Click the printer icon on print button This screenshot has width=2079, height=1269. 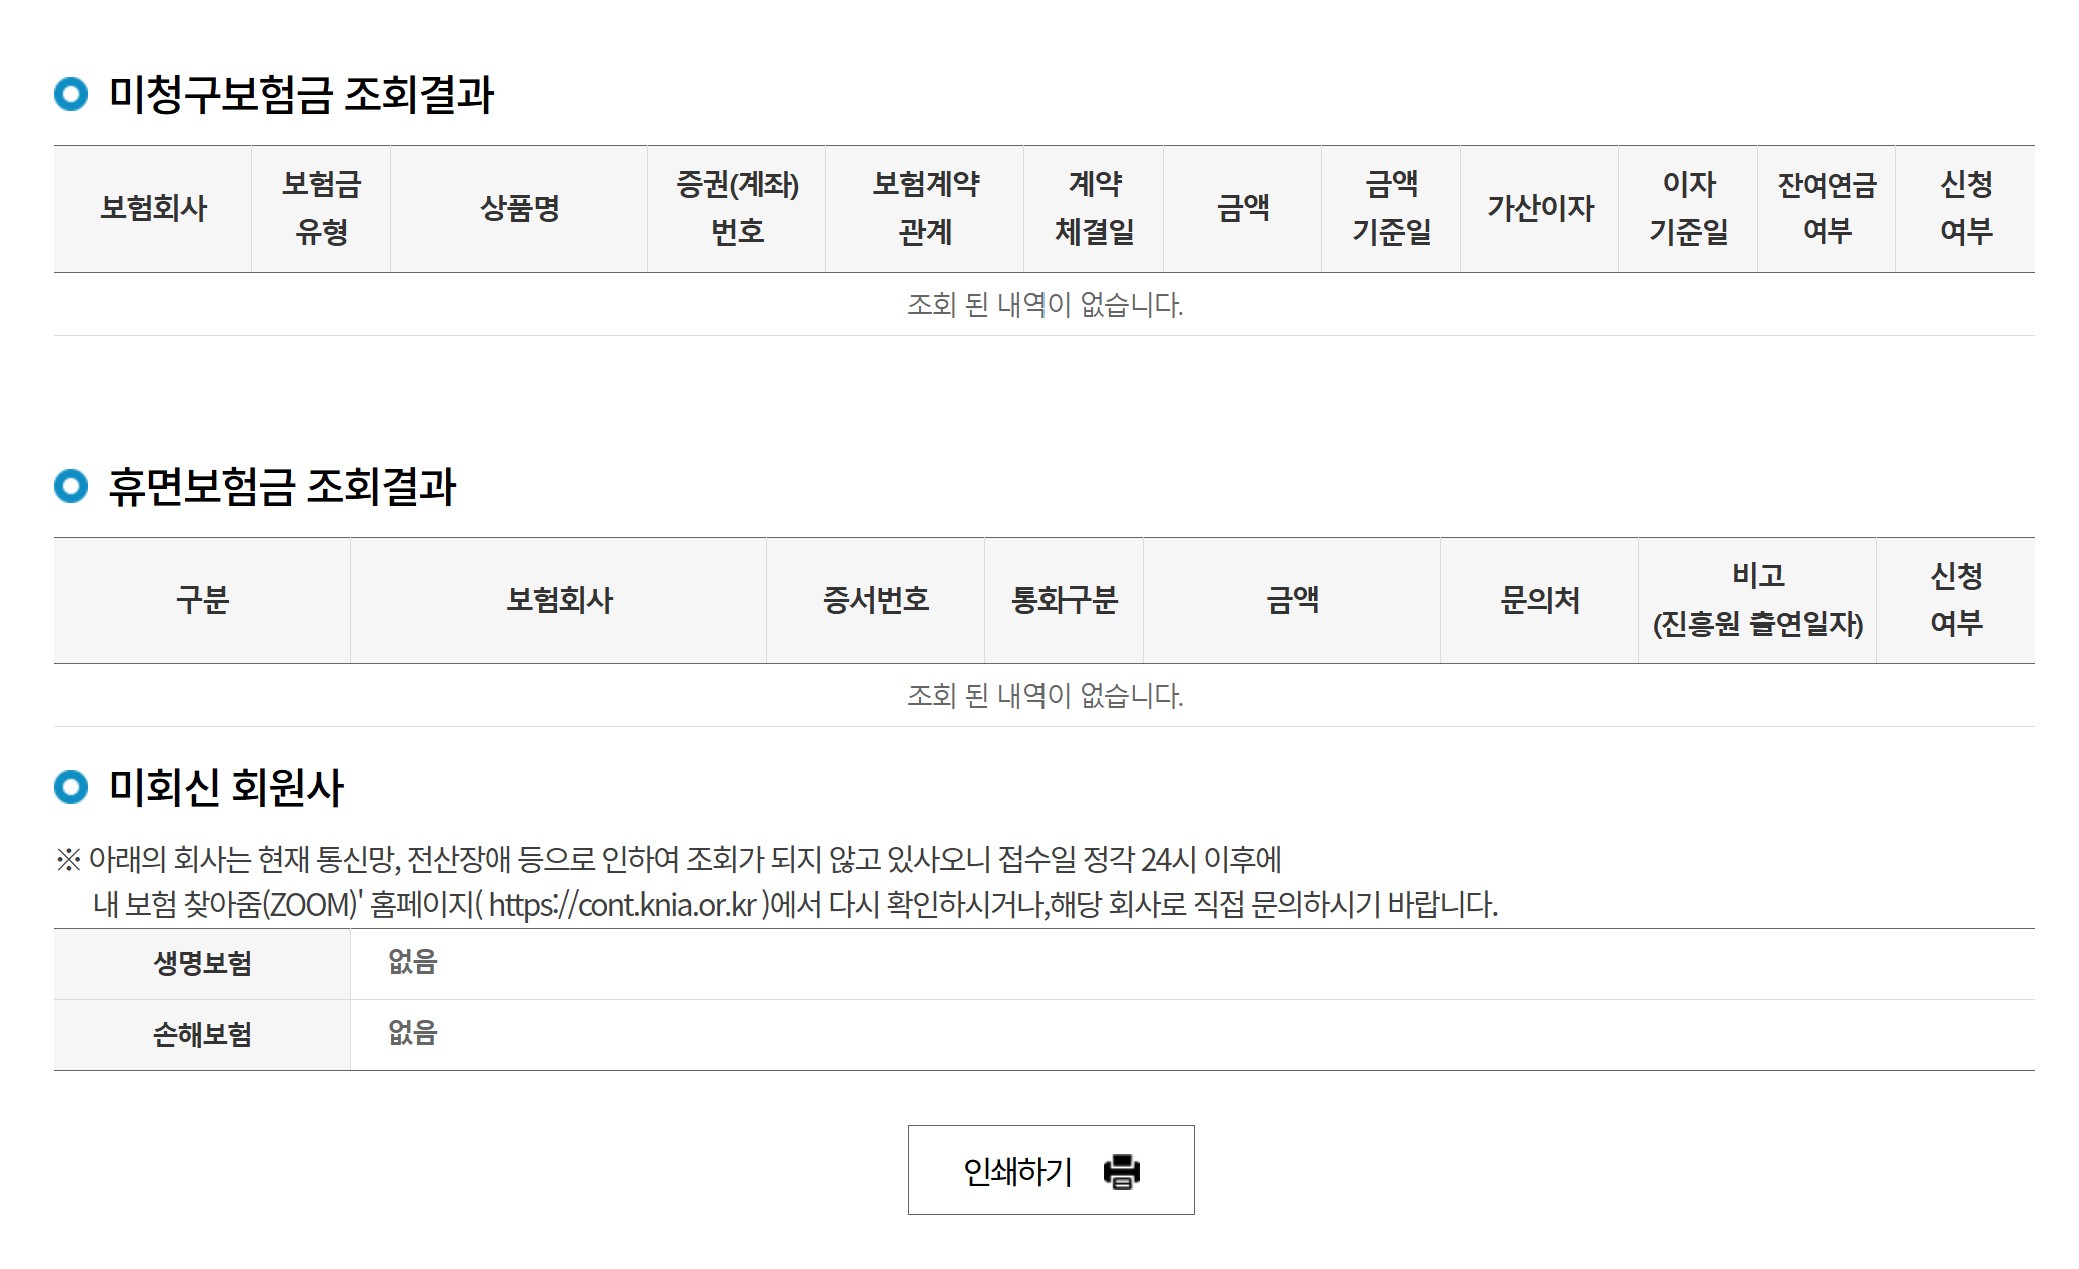tap(1121, 1171)
